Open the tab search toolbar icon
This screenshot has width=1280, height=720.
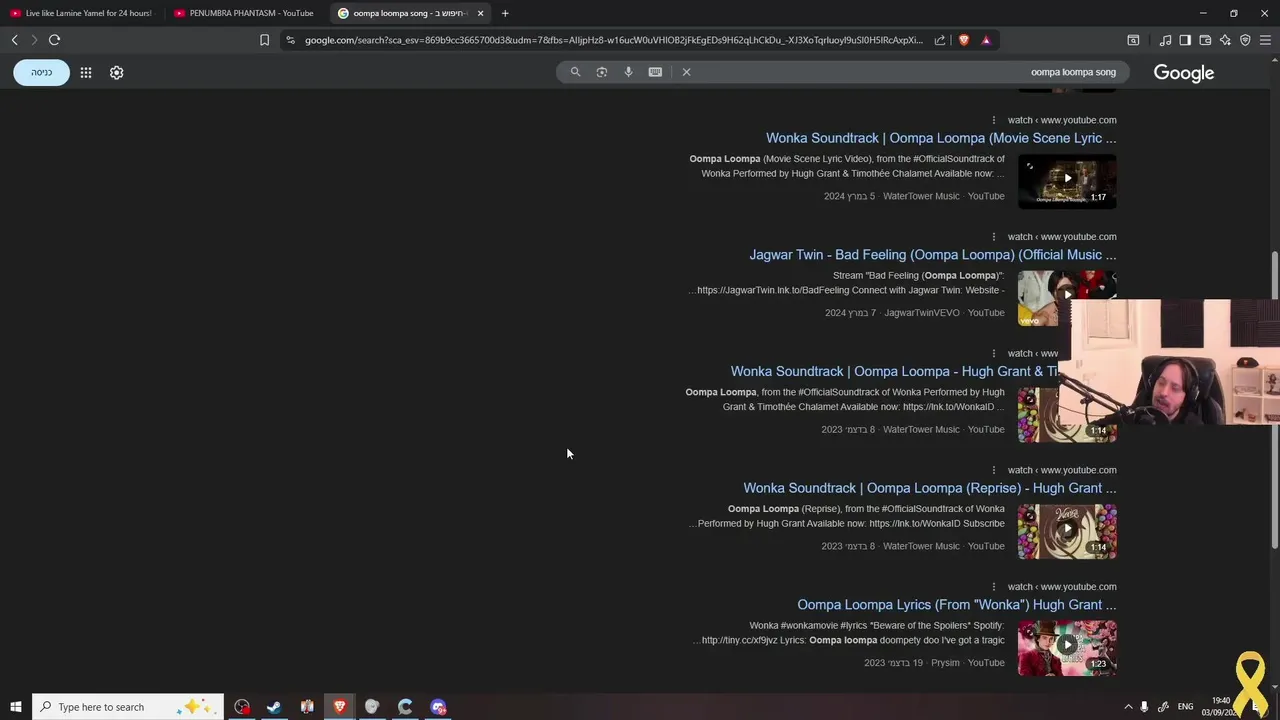(x=1133, y=40)
